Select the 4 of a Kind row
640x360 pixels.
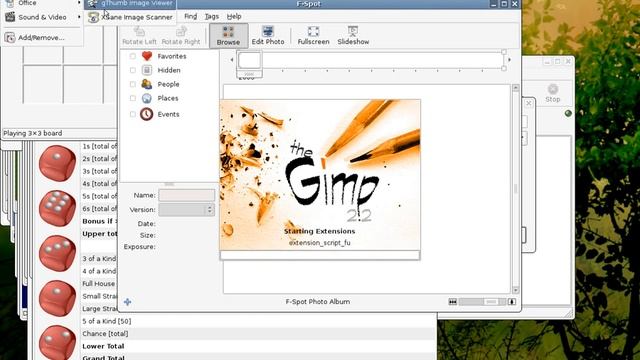coord(99,271)
